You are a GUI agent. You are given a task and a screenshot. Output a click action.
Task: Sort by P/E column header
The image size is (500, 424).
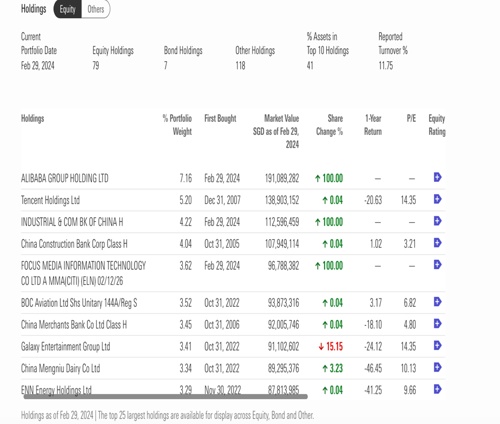coord(411,118)
